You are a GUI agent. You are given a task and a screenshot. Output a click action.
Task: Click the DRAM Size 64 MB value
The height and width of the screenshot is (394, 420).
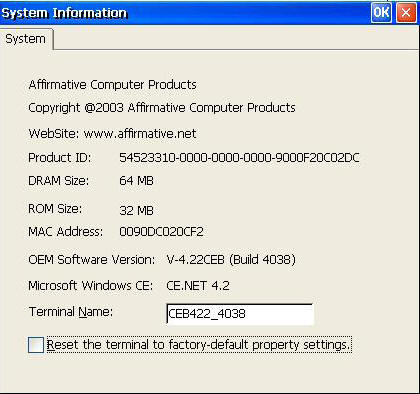pos(136,181)
